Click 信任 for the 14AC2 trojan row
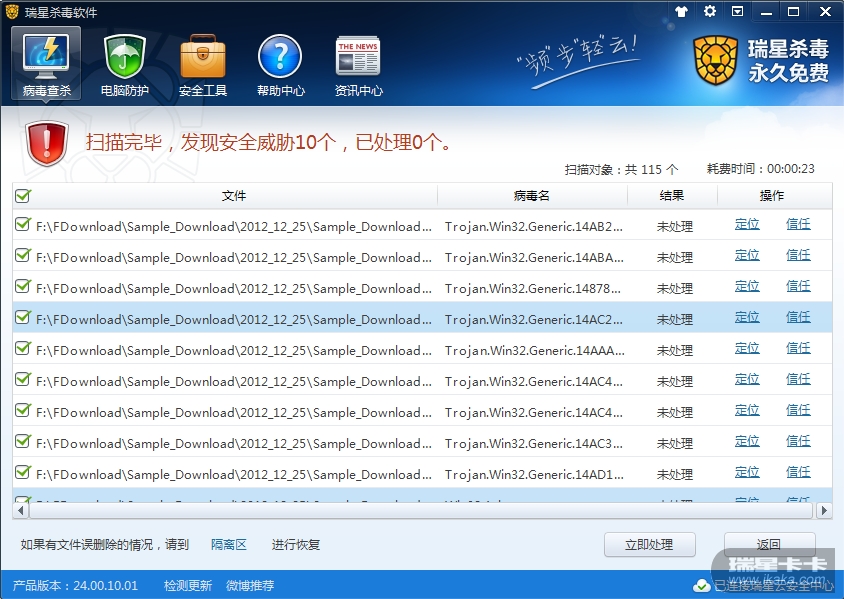 pos(798,317)
